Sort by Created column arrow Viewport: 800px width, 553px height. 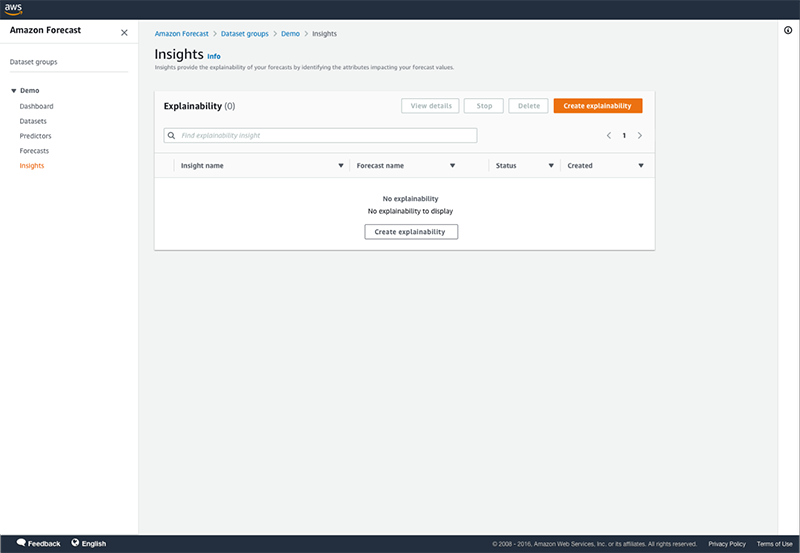(641, 166)
